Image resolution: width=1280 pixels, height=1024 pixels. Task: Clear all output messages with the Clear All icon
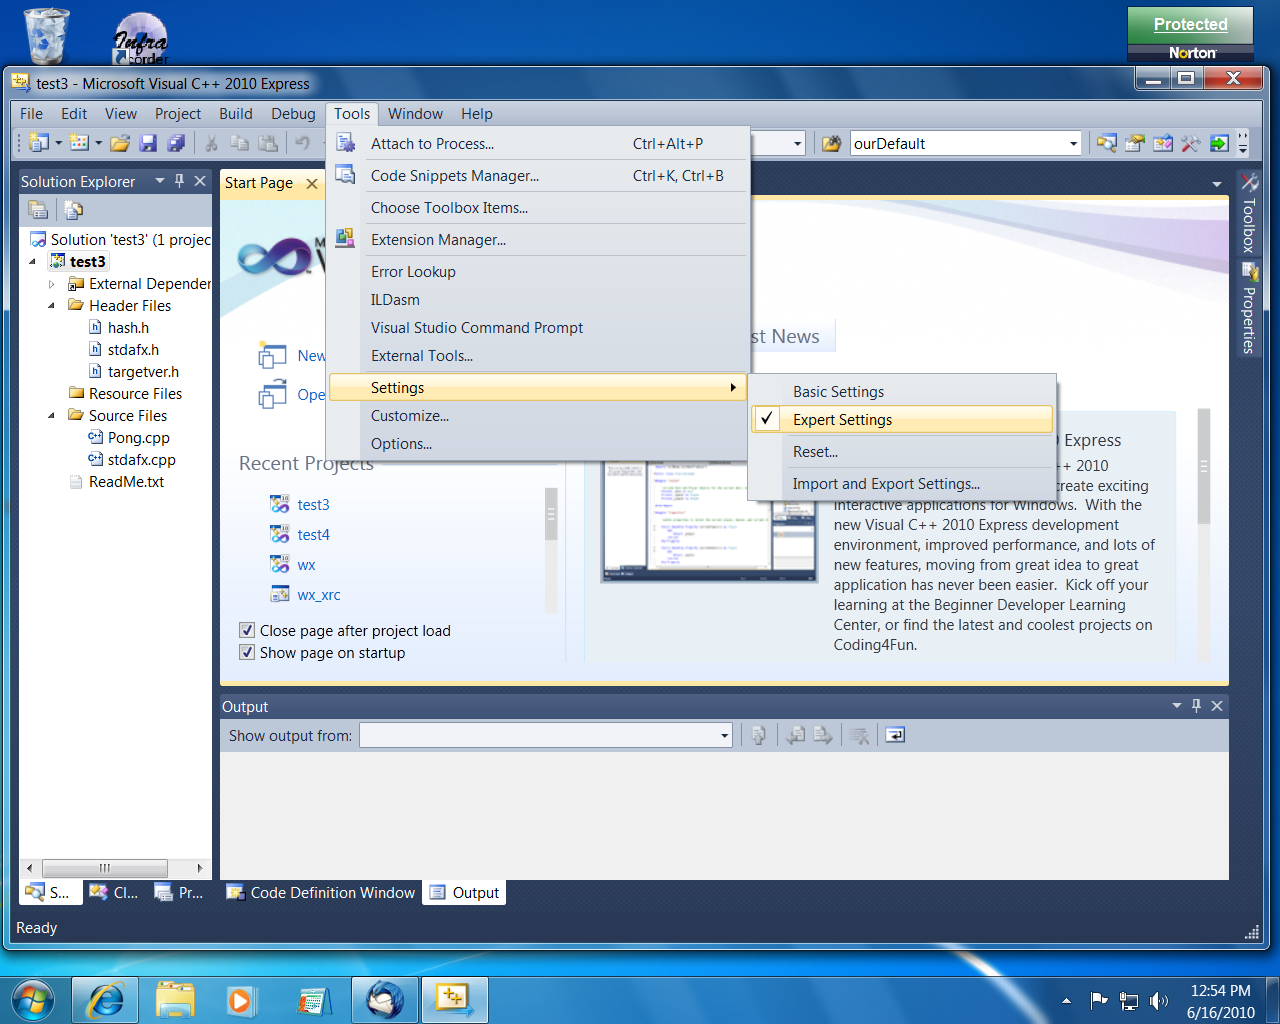click(x=858, y=734)
